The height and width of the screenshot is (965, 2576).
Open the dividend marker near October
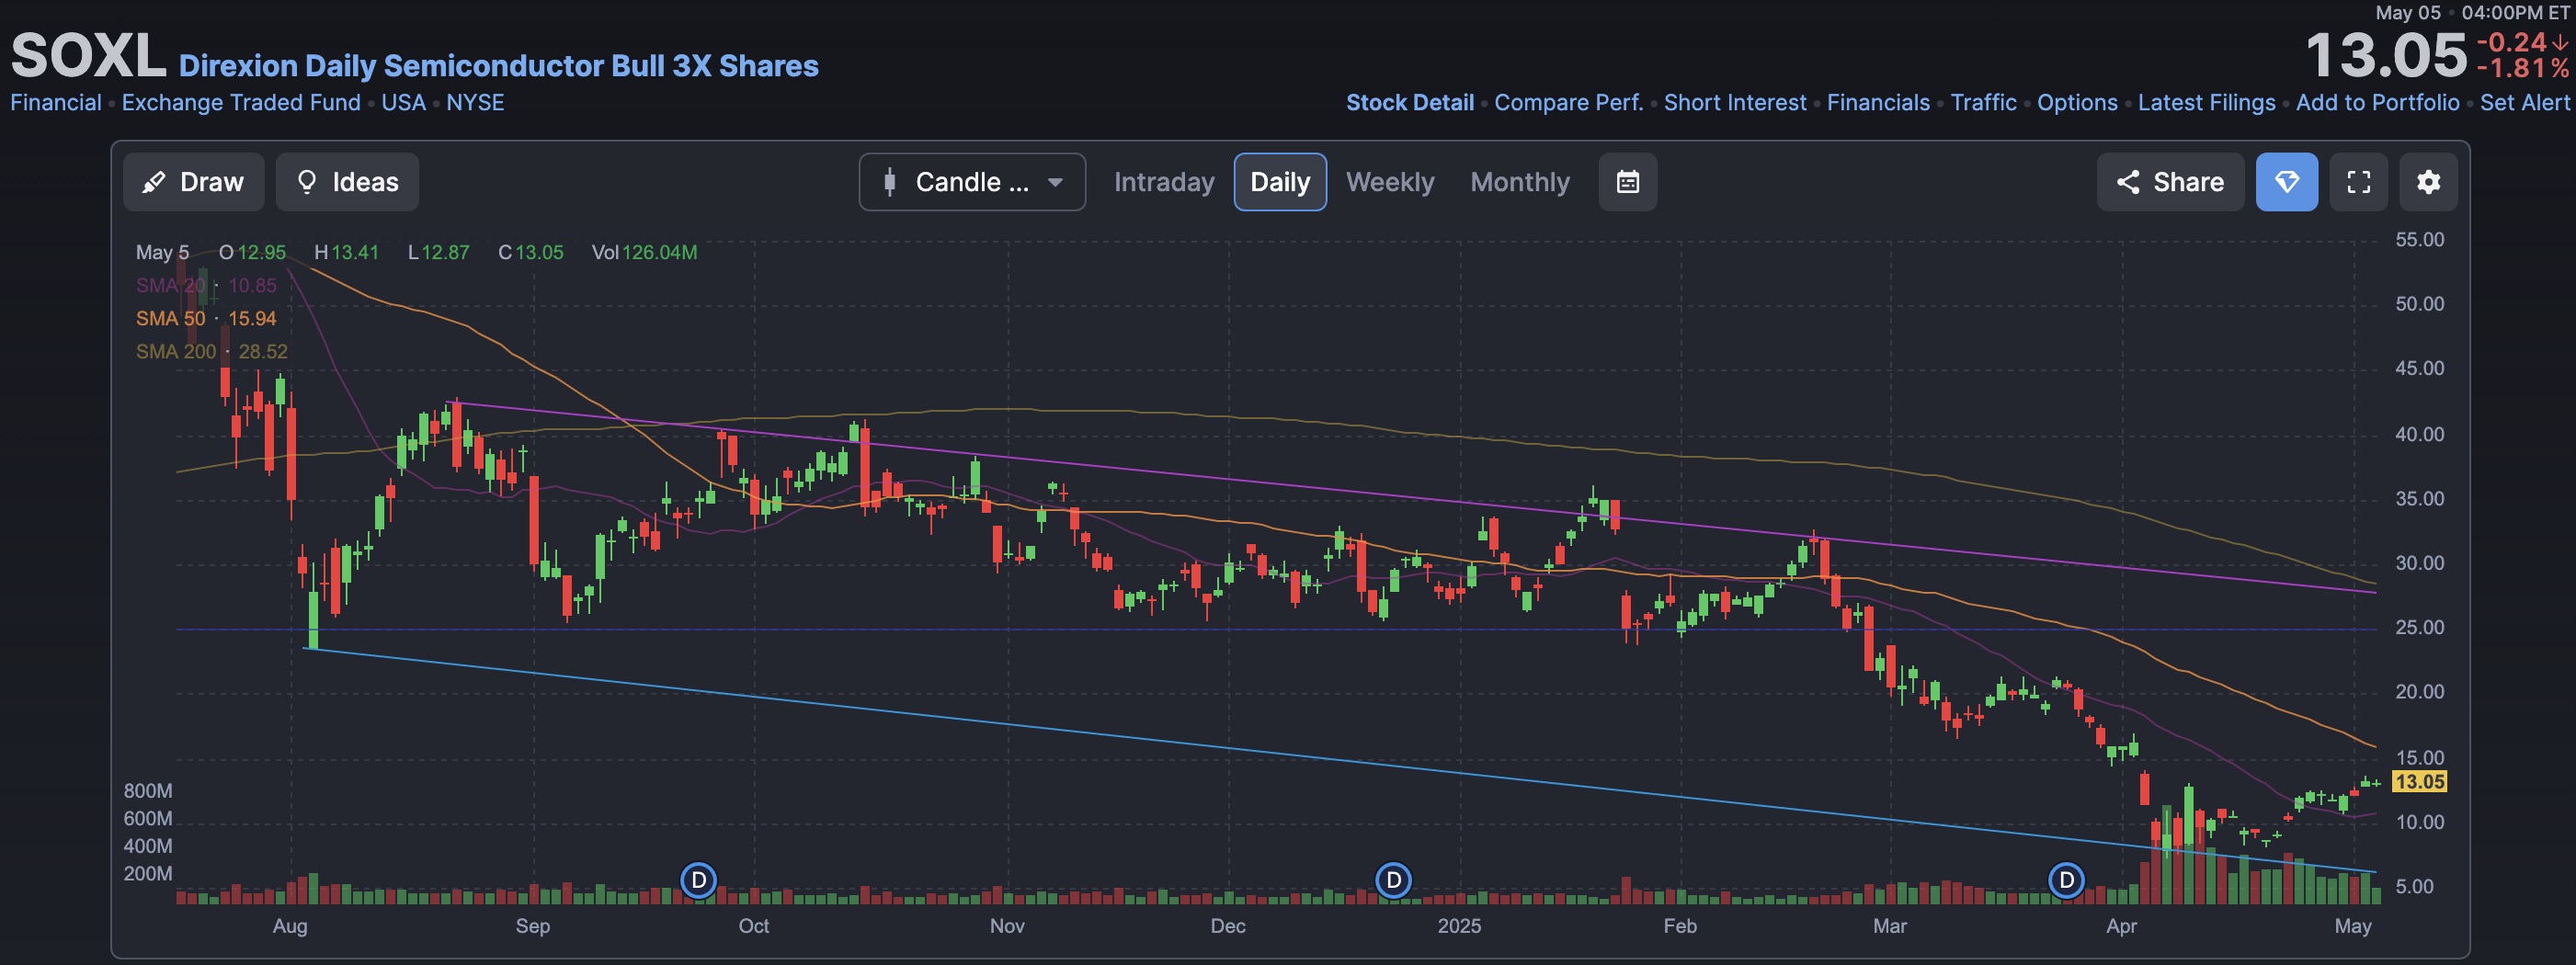click(699, 881)
